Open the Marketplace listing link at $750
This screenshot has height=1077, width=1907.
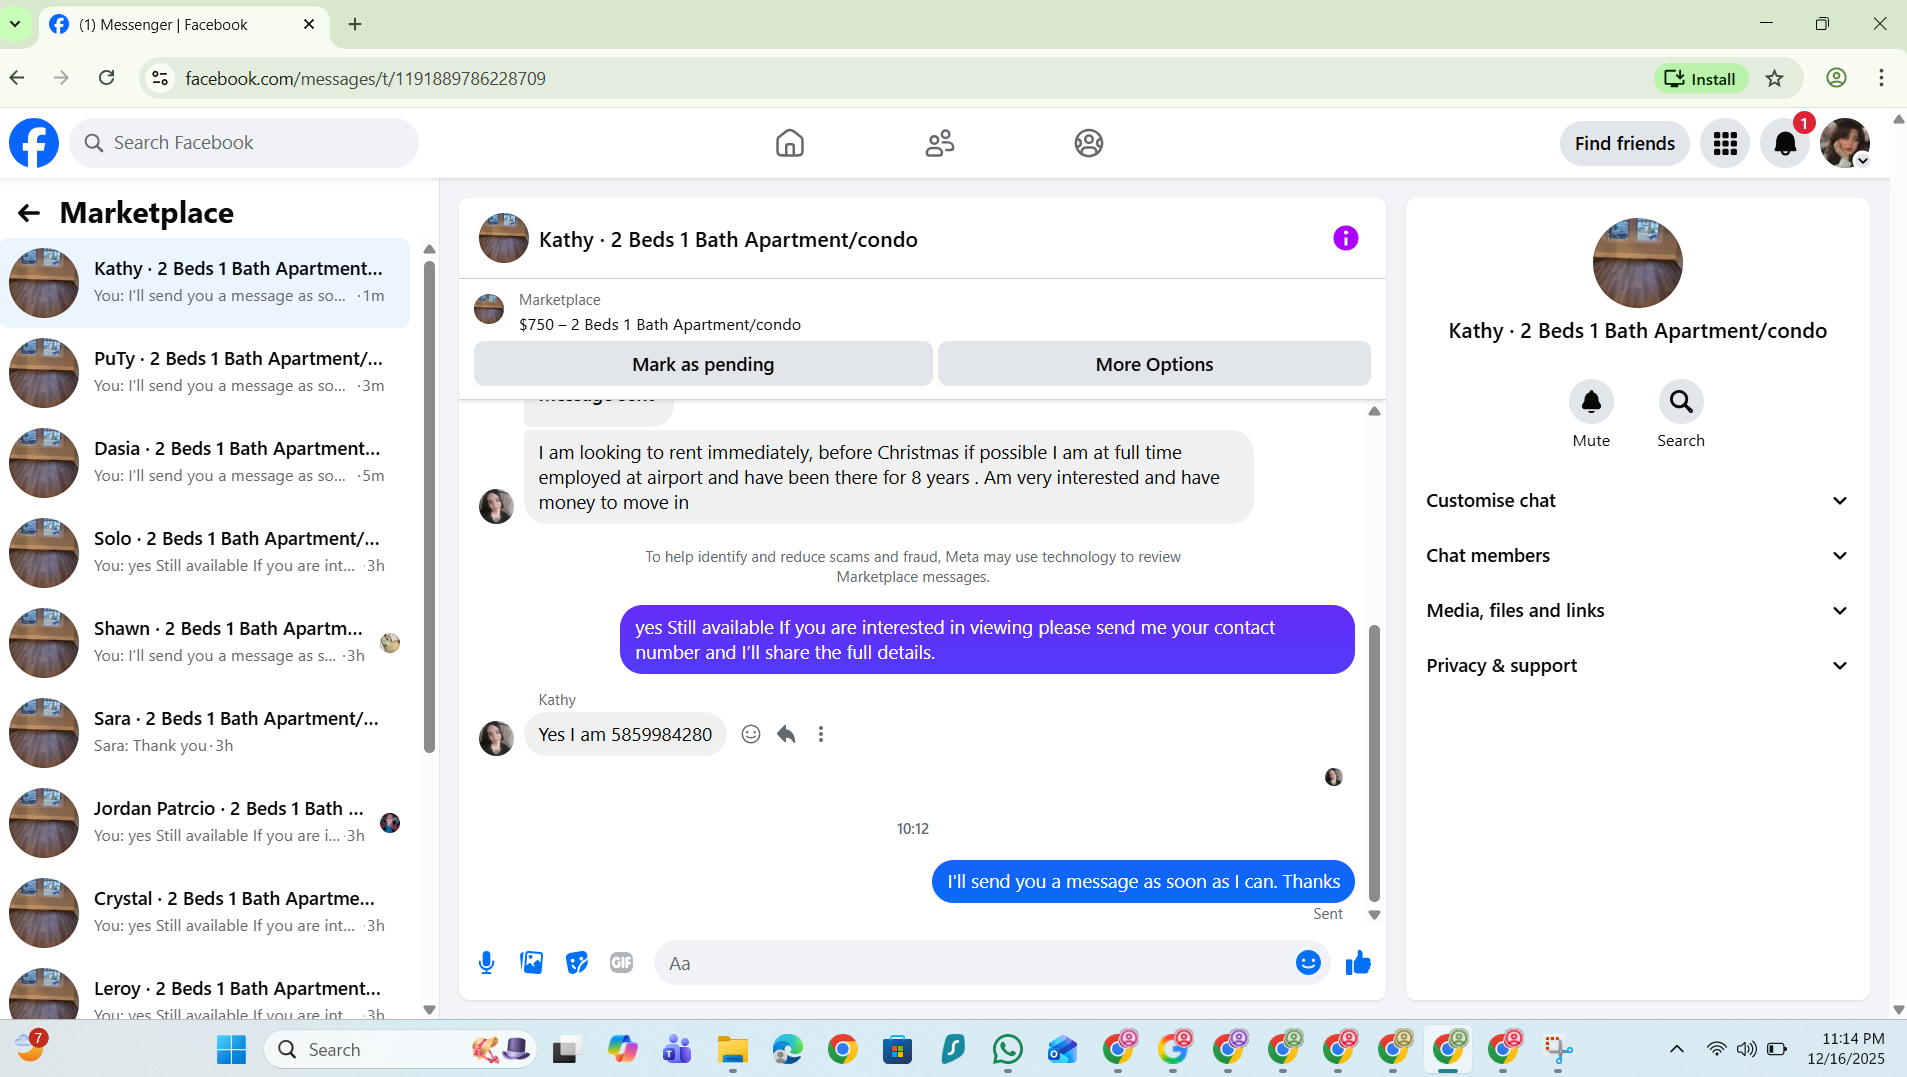659,324
